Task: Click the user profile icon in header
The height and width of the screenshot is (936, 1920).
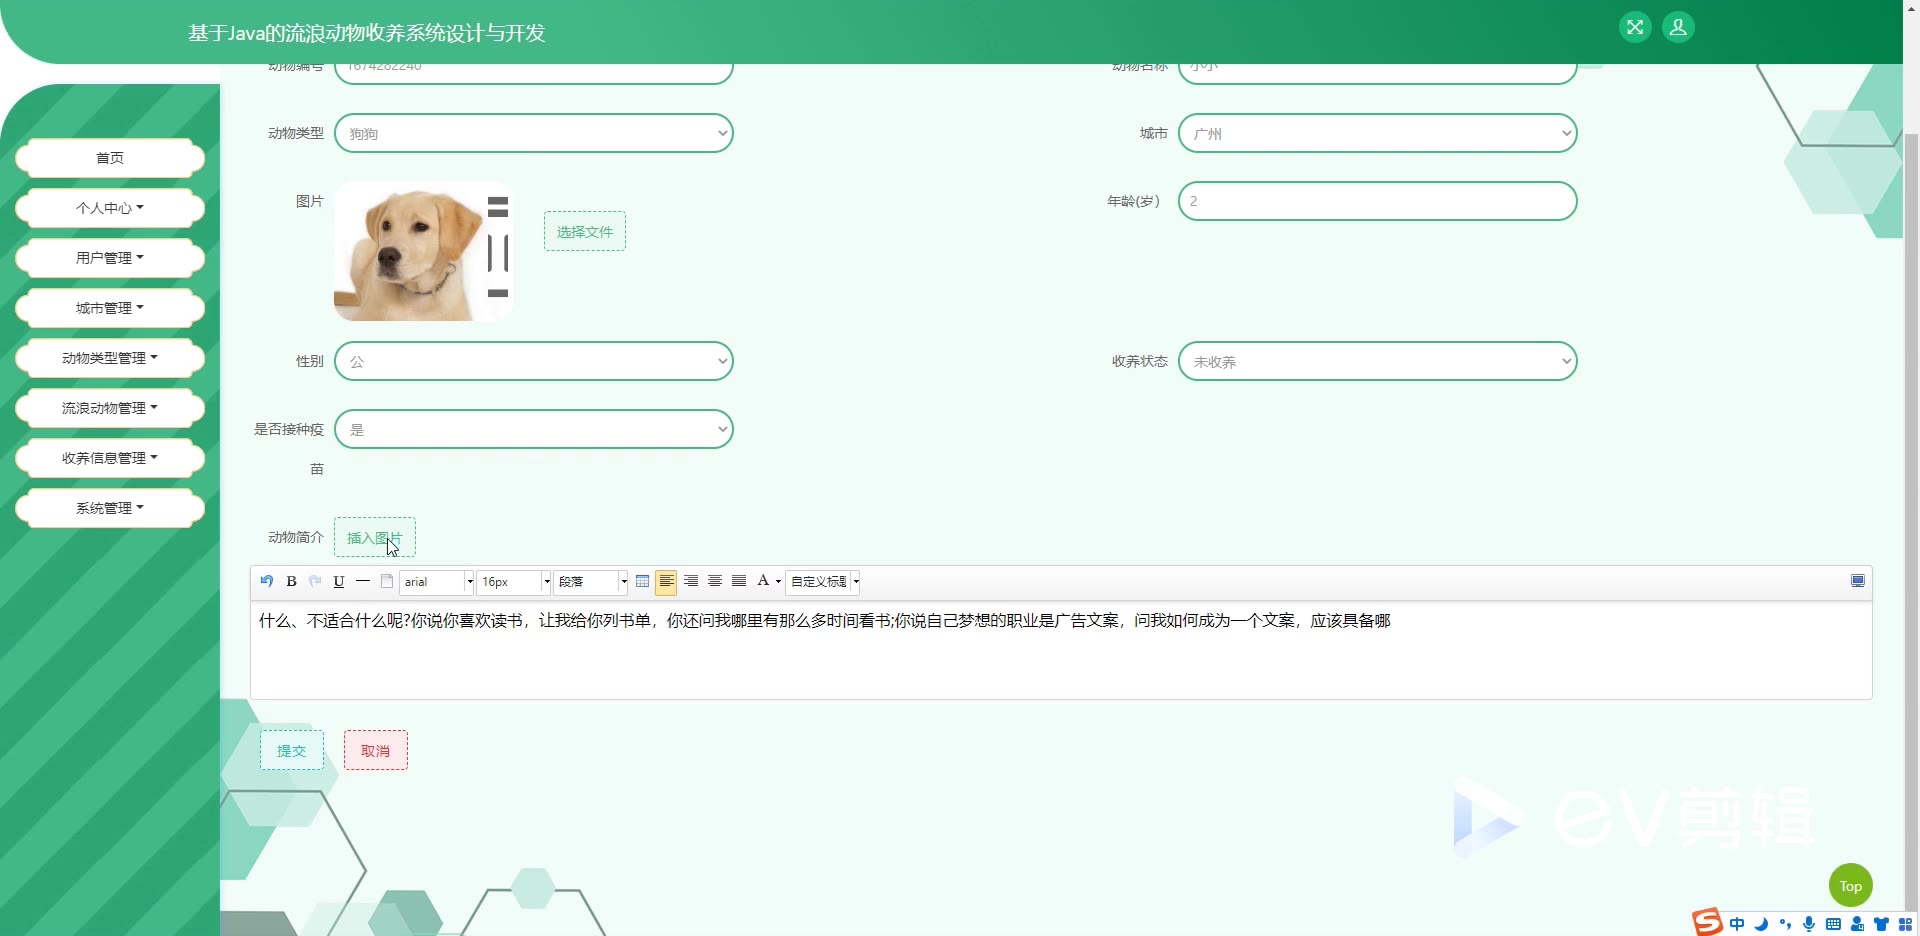Action: (x=1678, y=27)
